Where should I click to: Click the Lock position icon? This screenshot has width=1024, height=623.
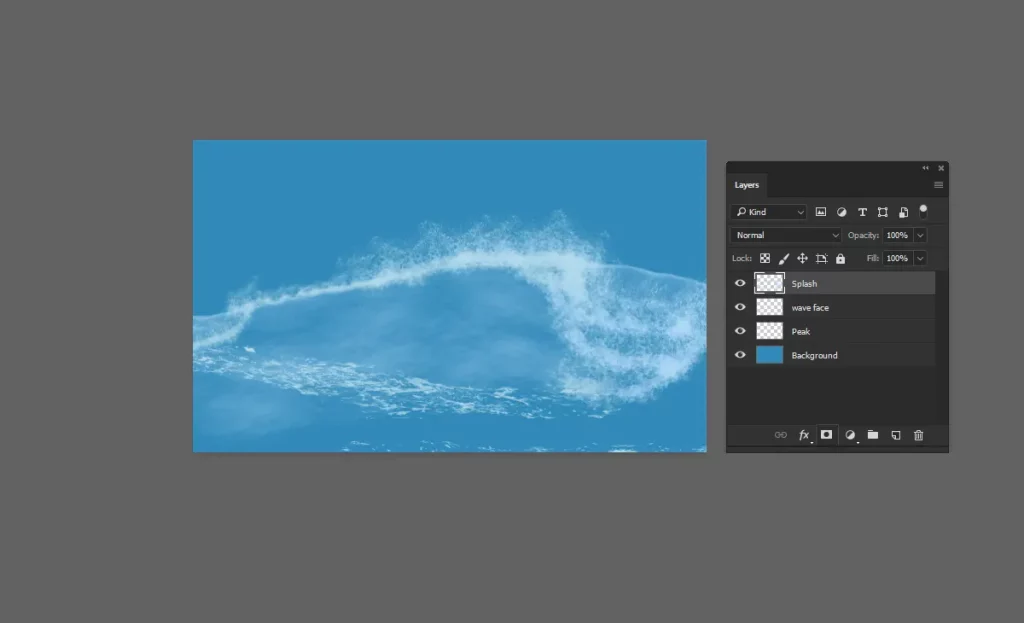802,258
